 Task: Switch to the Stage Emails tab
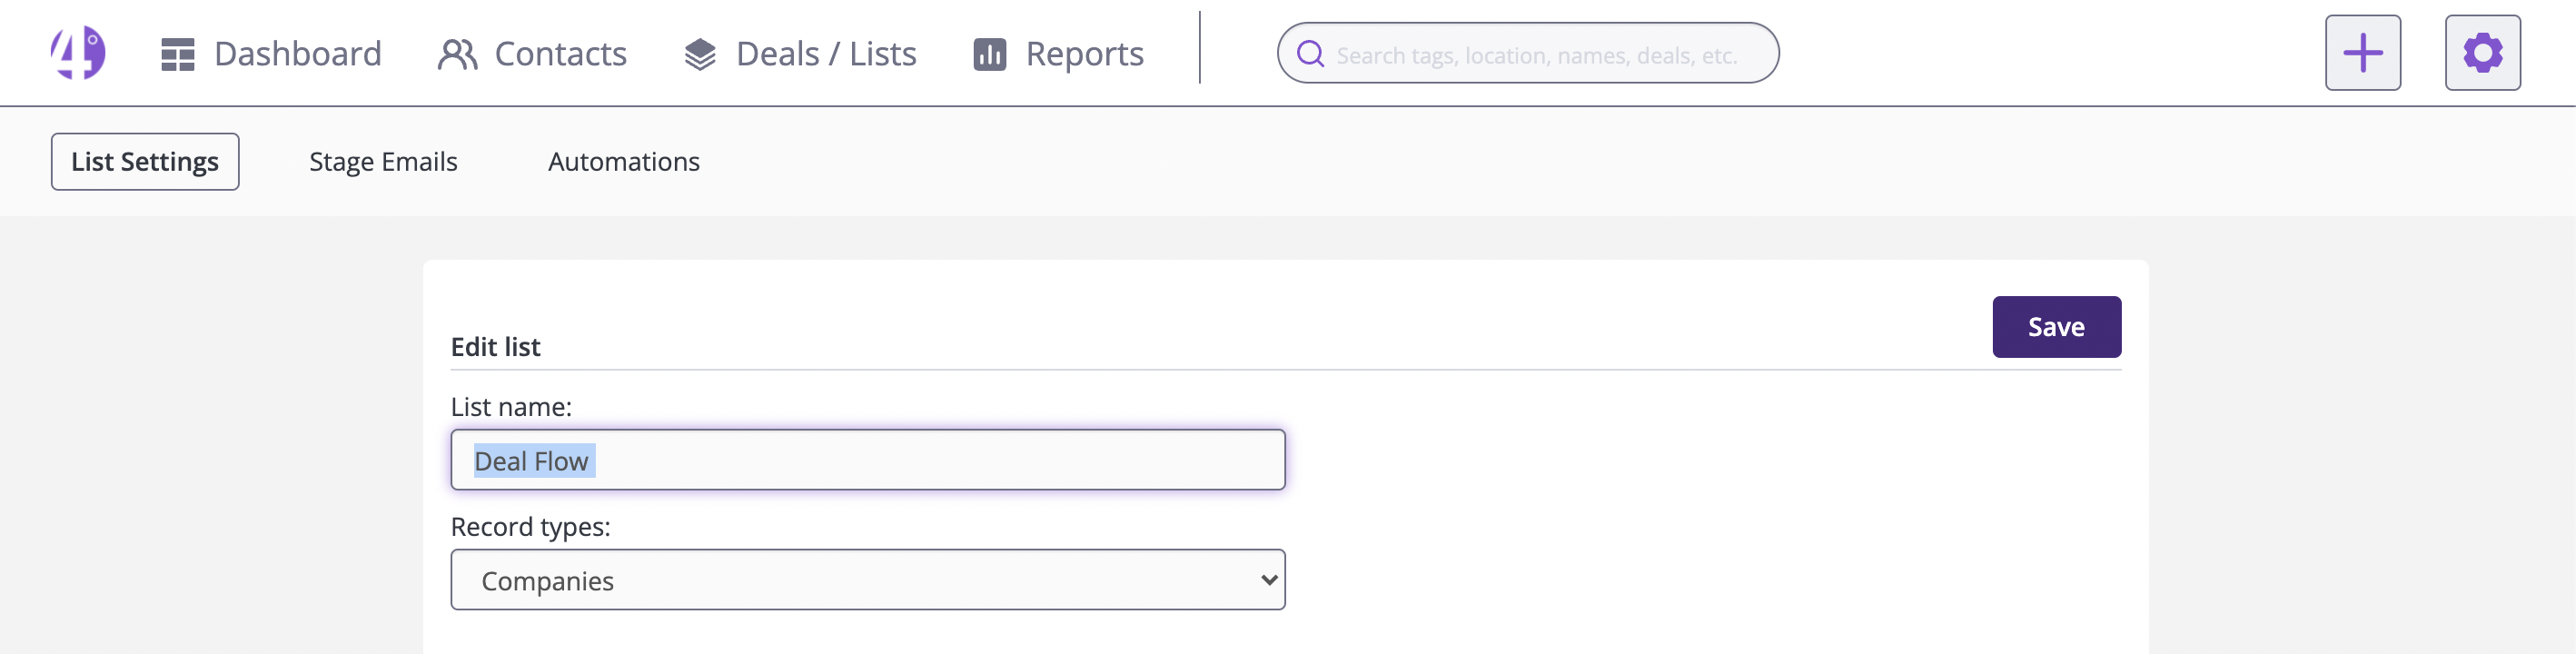(383, 161)
